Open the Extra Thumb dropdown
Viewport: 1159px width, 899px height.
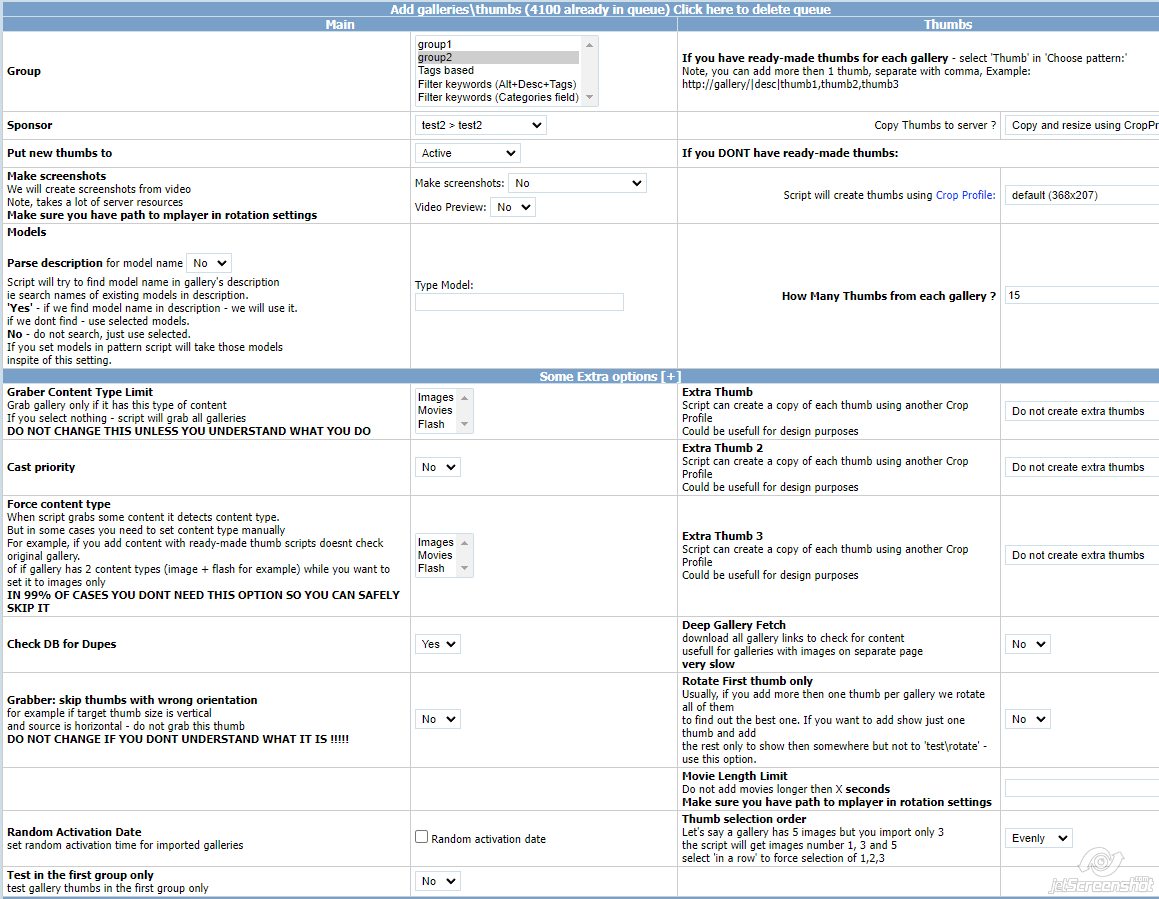1082,411
